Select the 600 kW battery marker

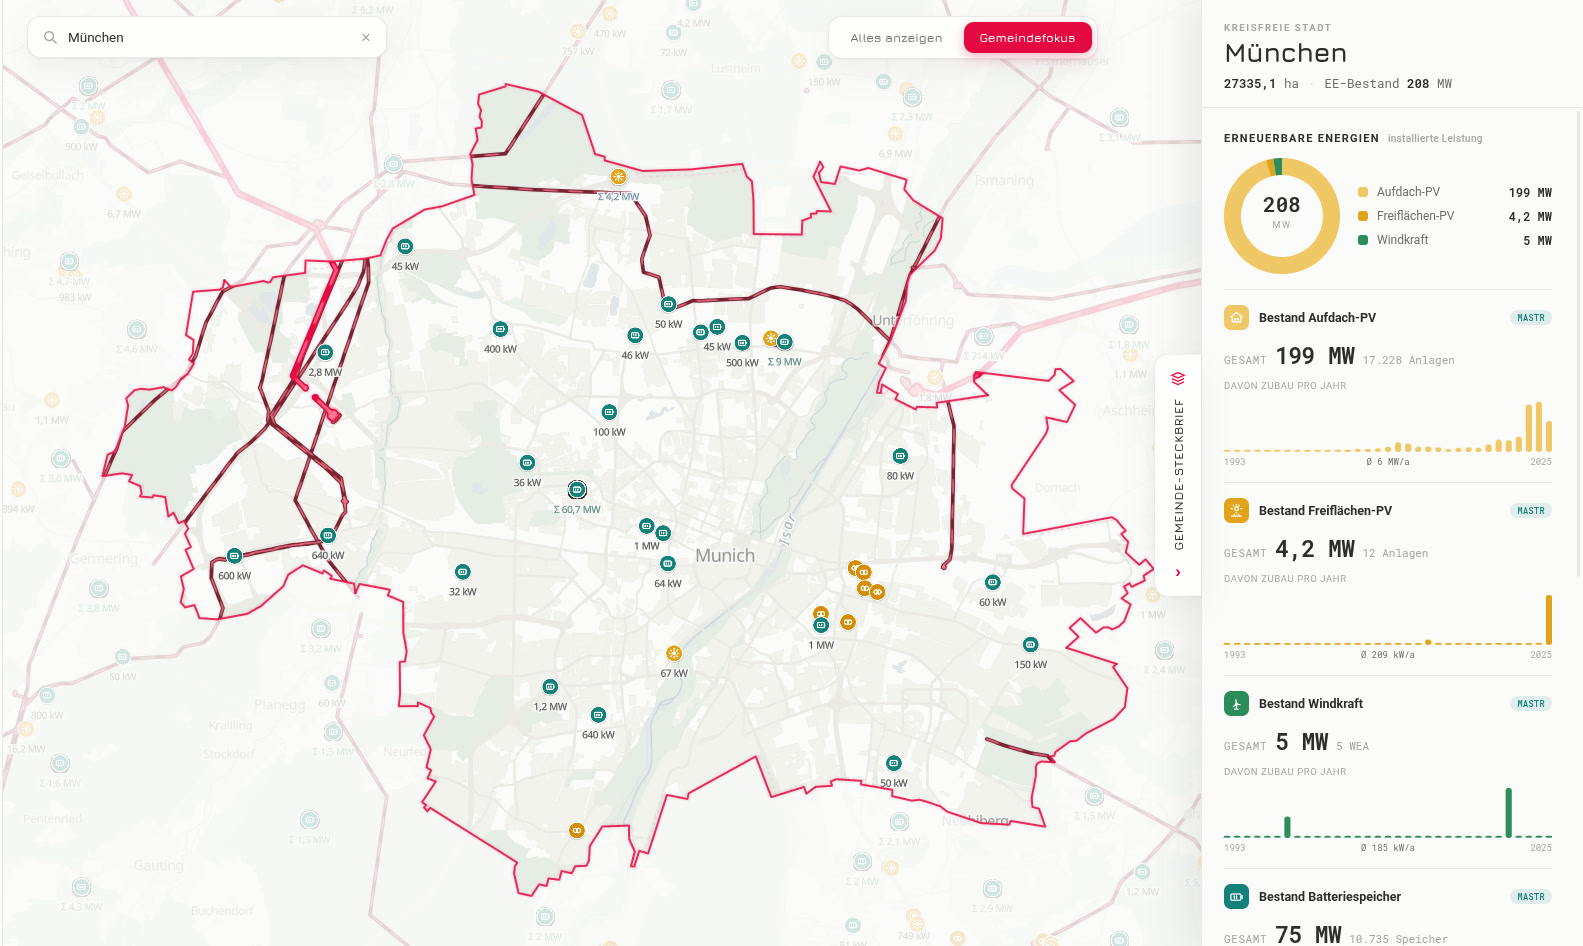[x=234, y=556]
